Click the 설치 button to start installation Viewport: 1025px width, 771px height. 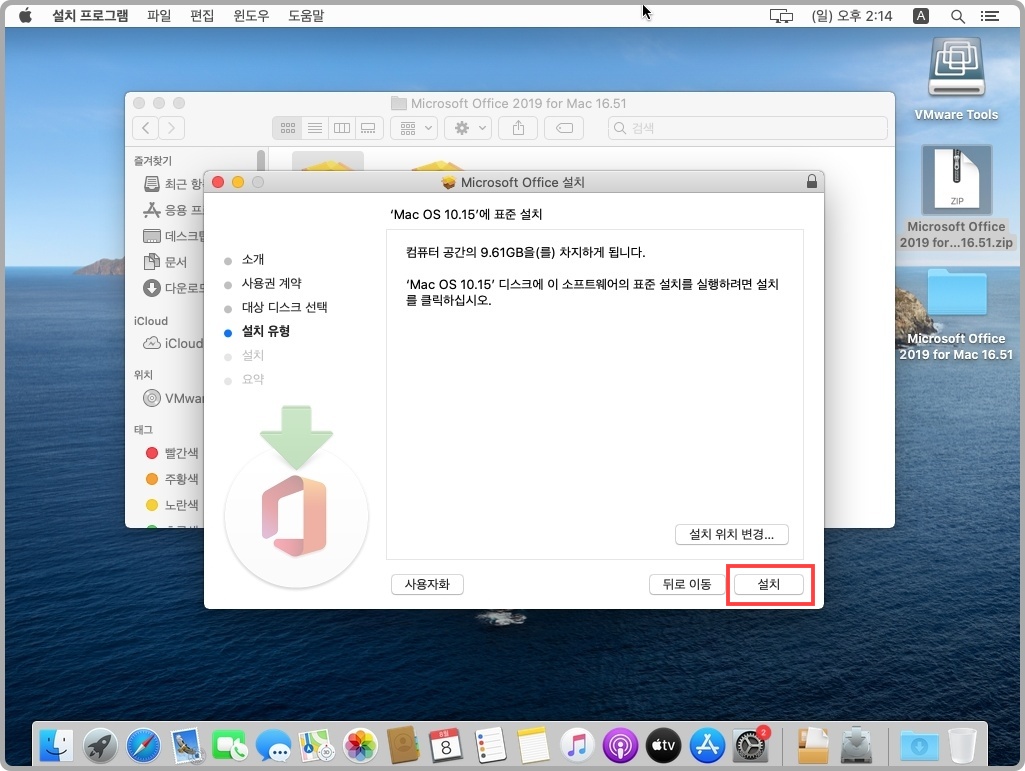769,584
